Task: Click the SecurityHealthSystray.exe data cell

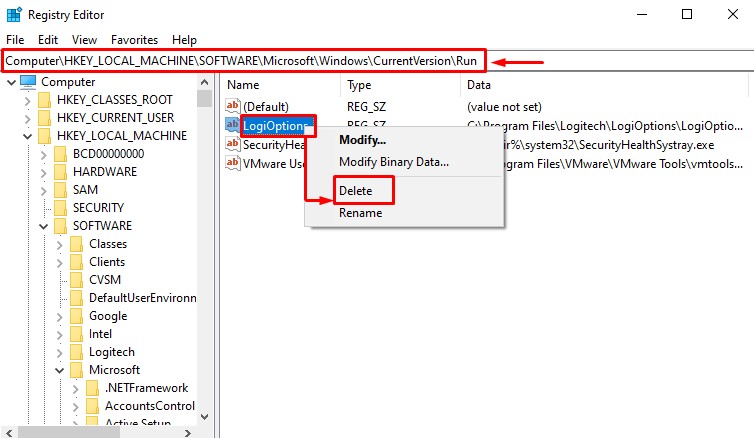Action: 608,145
